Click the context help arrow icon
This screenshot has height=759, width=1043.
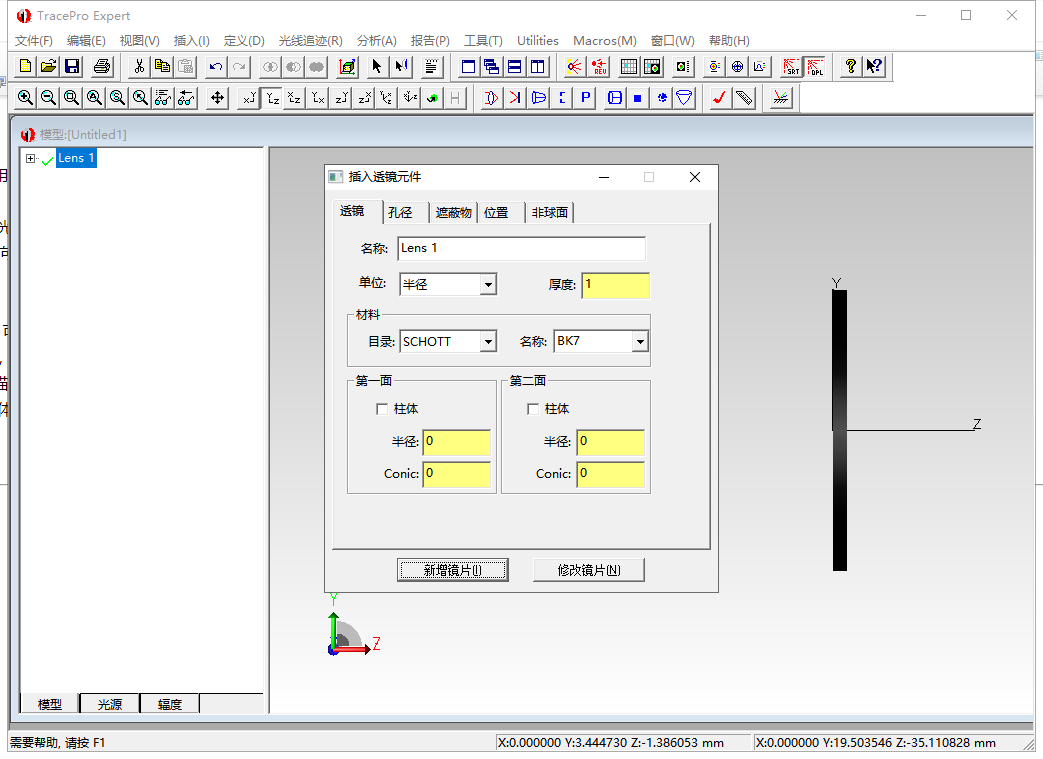coord(874,66)
